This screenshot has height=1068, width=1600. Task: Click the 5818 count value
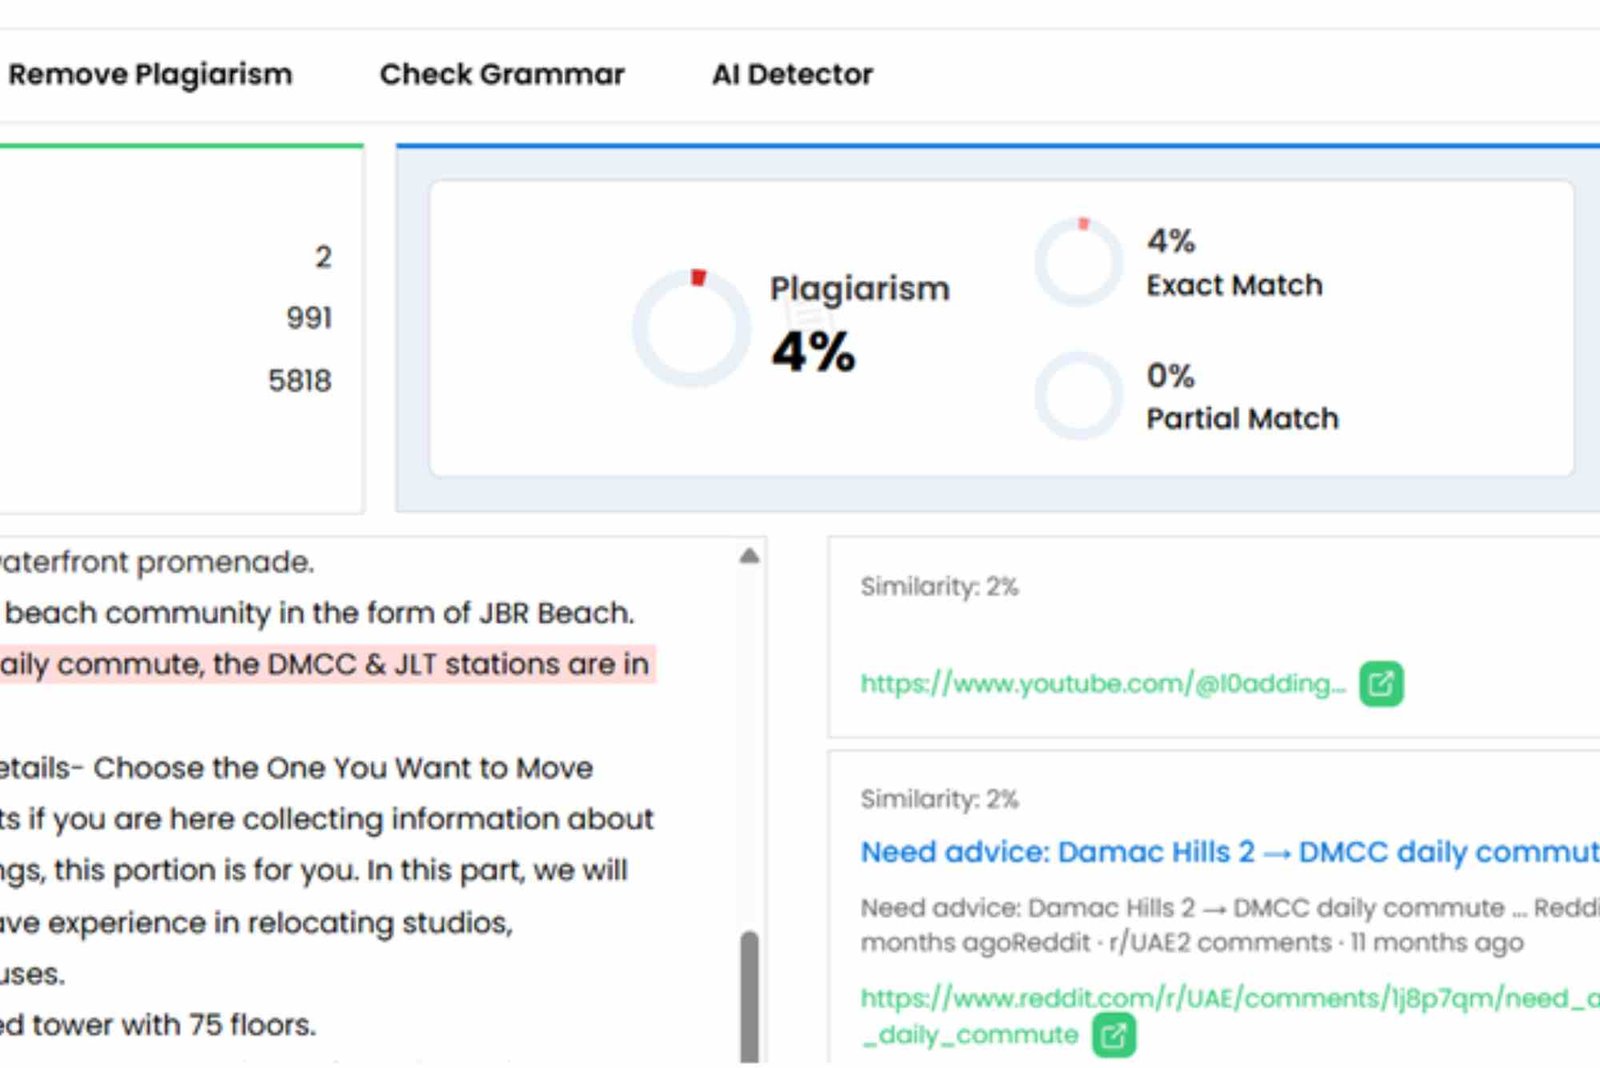click(299, 381)
